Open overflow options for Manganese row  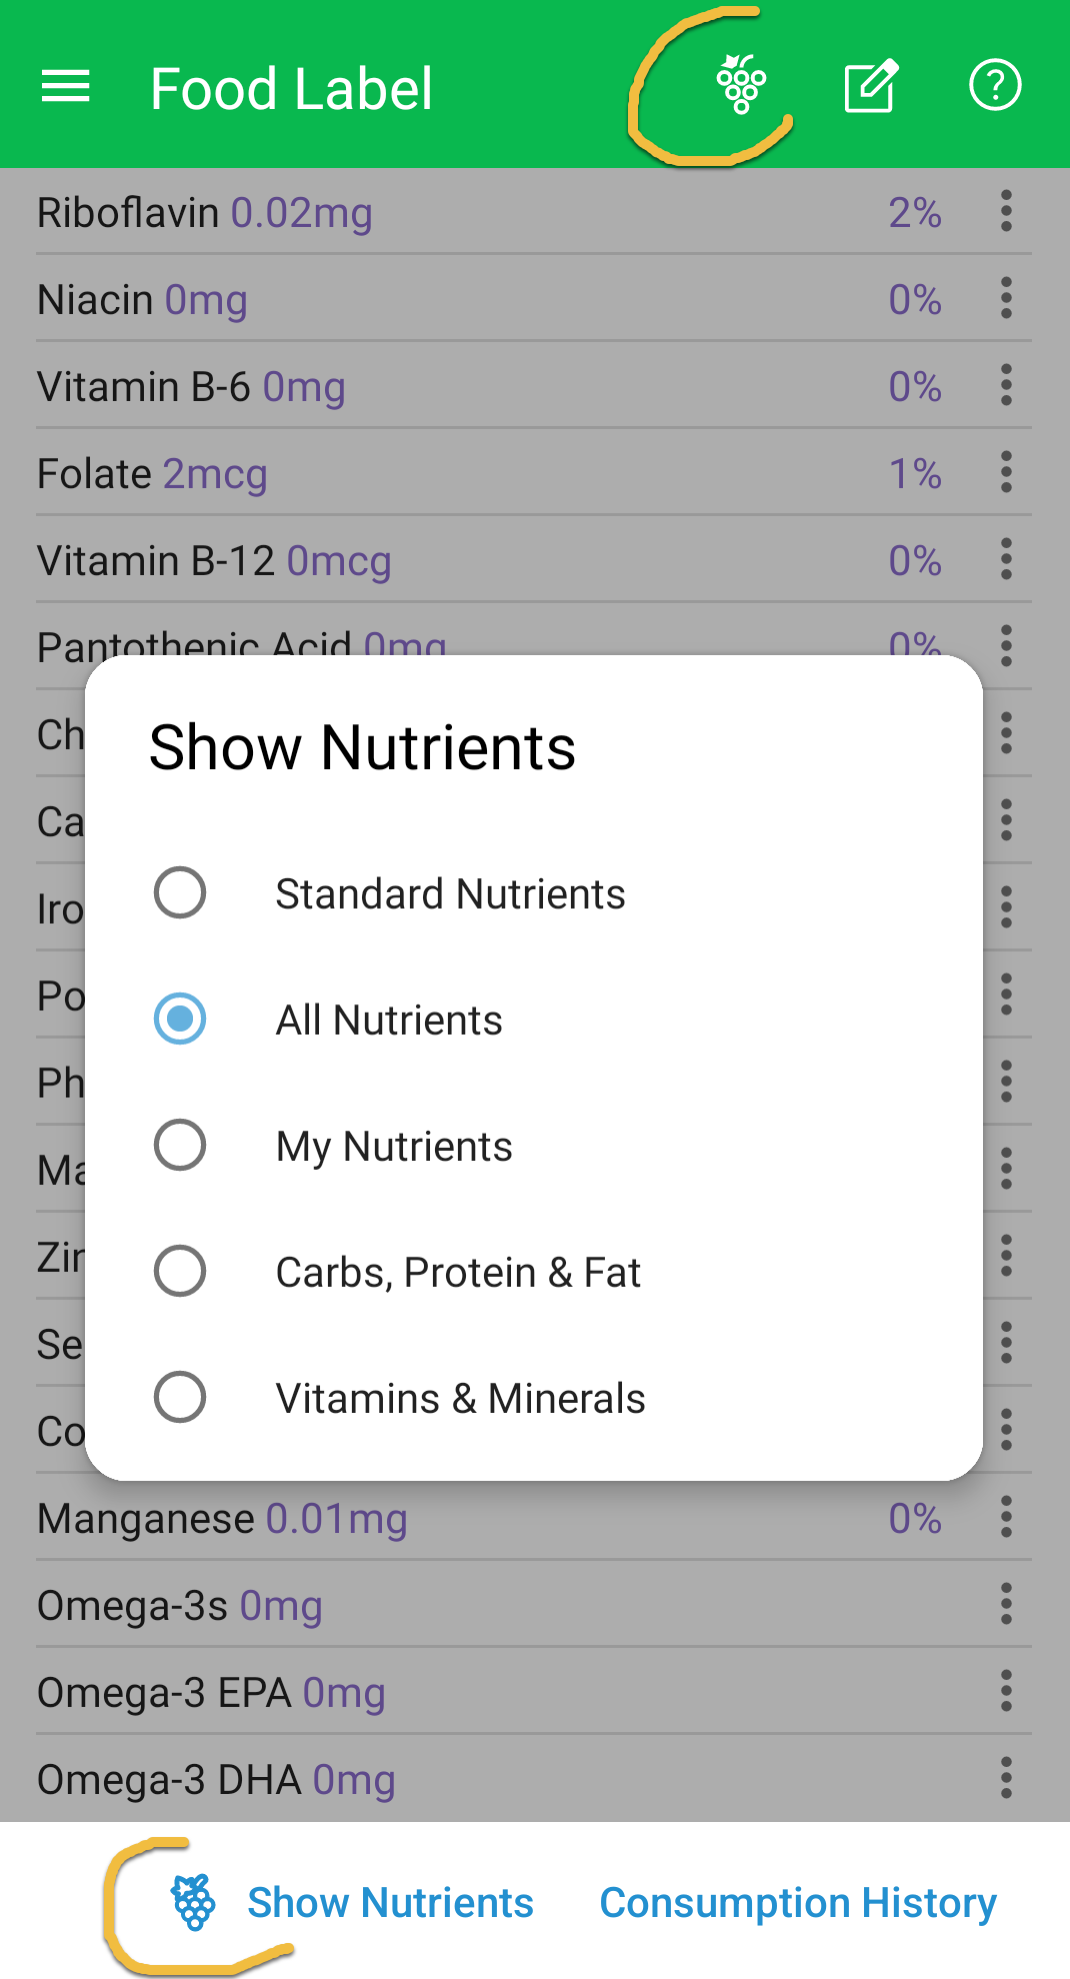(x=1006, y=1517)
